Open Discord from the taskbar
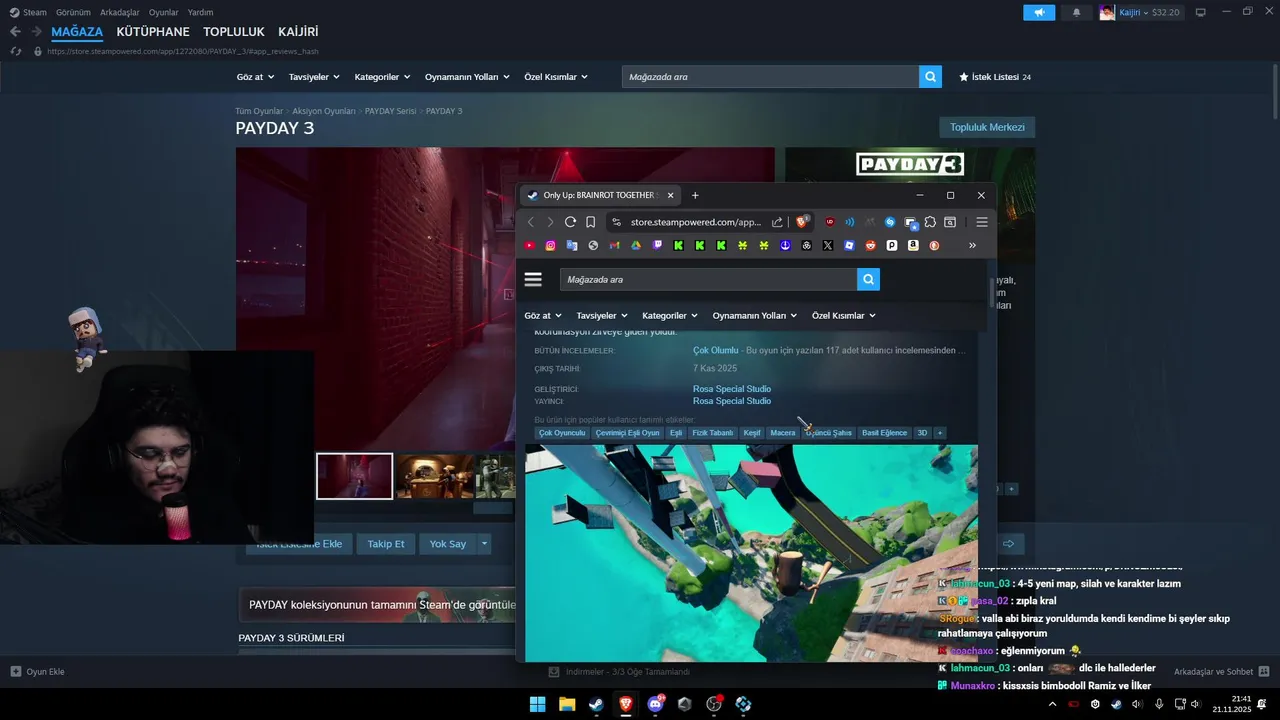This screenshot has height=720, width=1280. coord(656,704)
